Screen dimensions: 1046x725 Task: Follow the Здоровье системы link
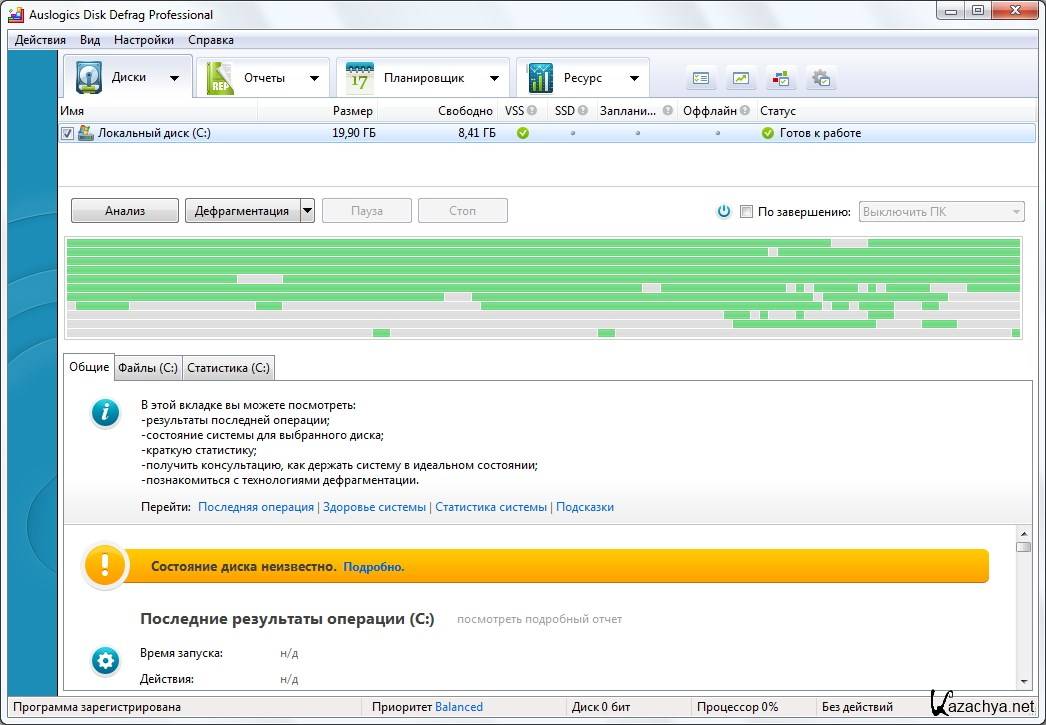374,507
